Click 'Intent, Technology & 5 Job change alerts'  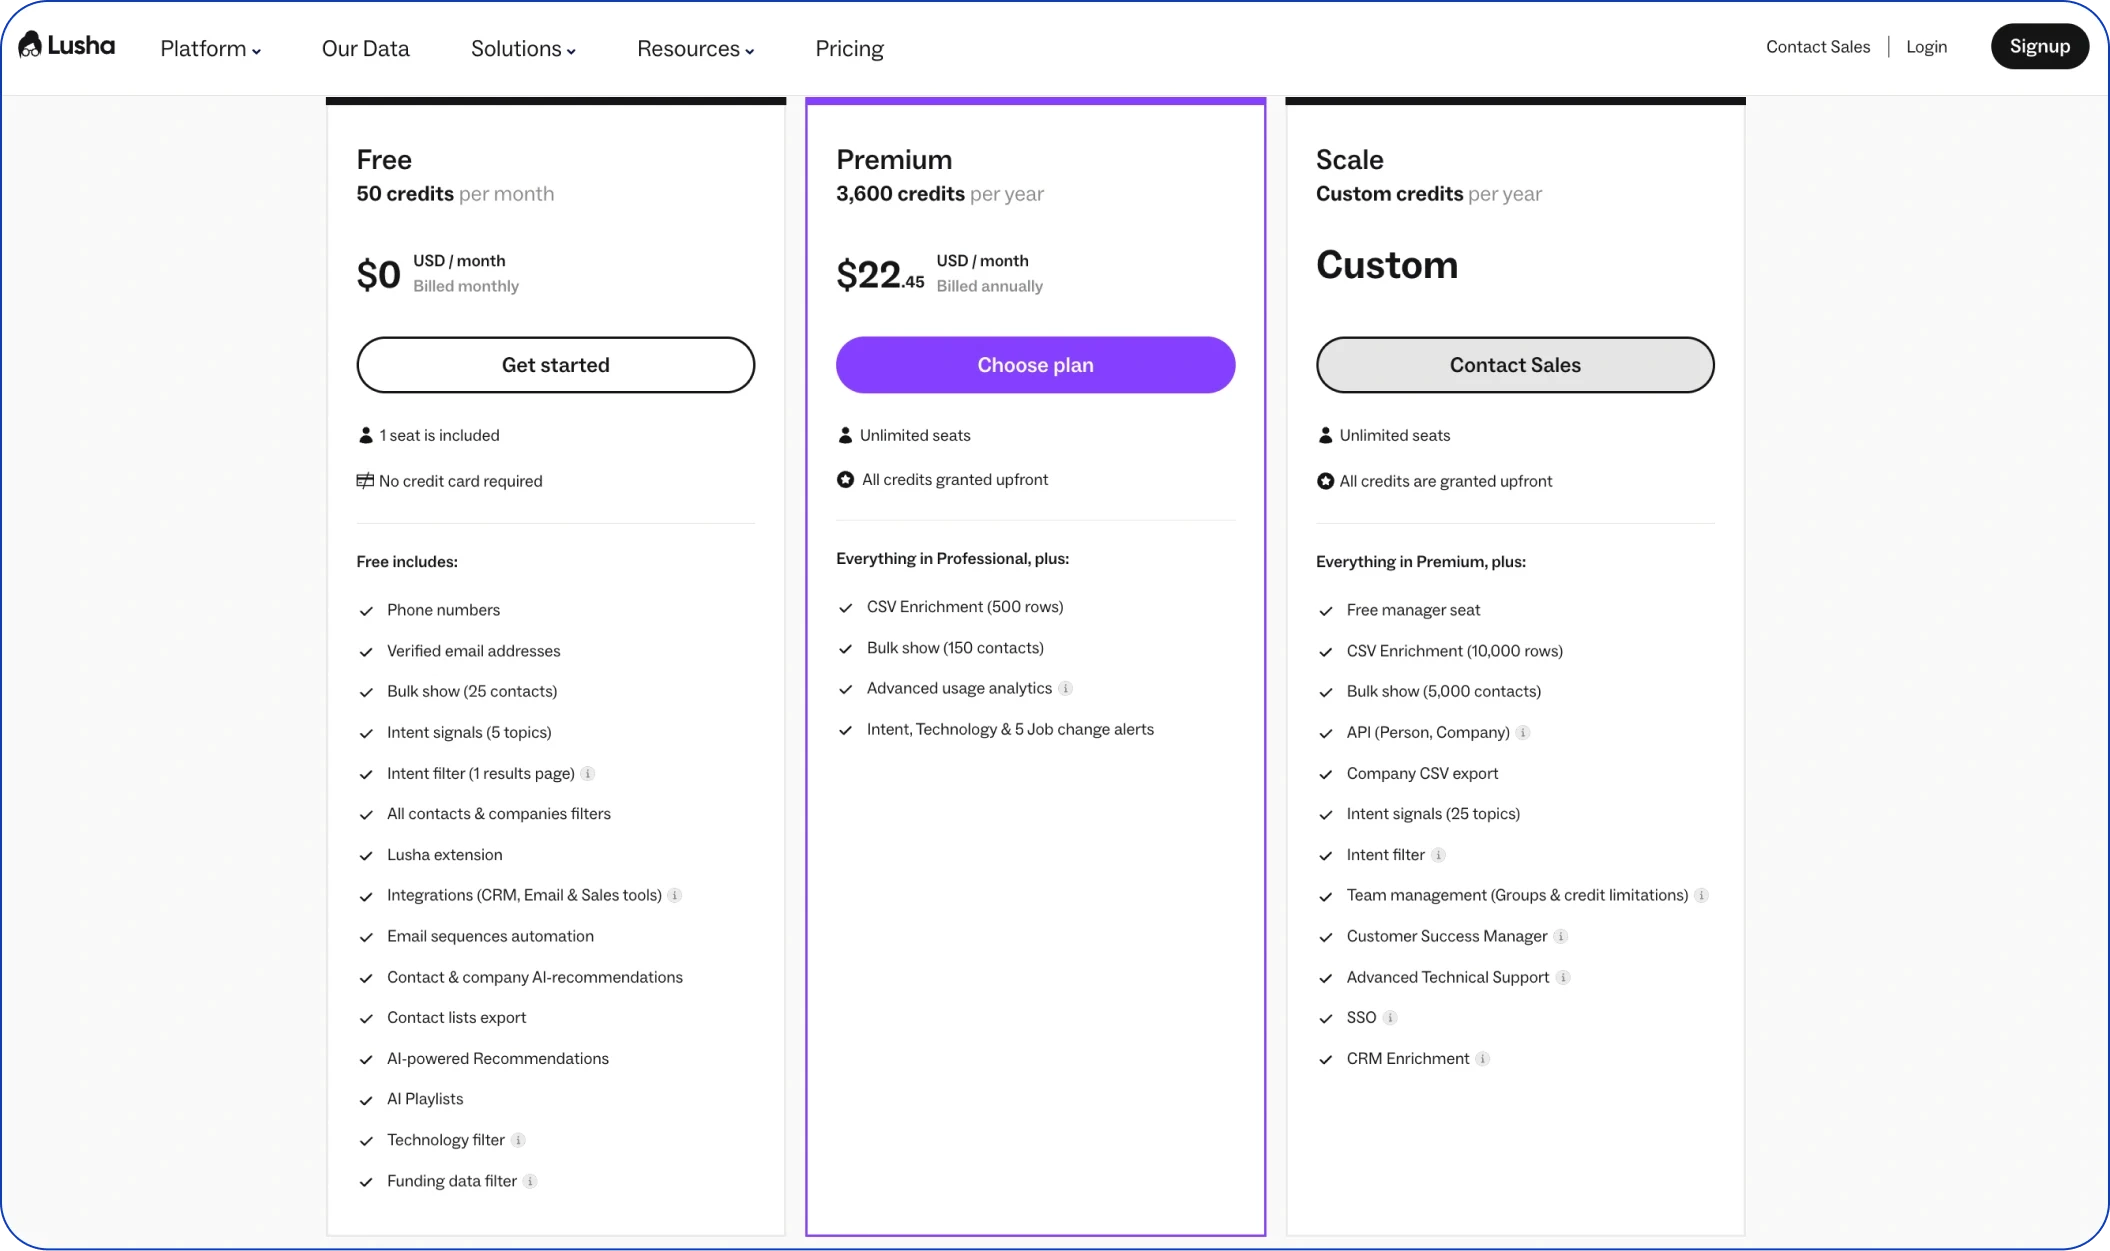coord(1010,730)
